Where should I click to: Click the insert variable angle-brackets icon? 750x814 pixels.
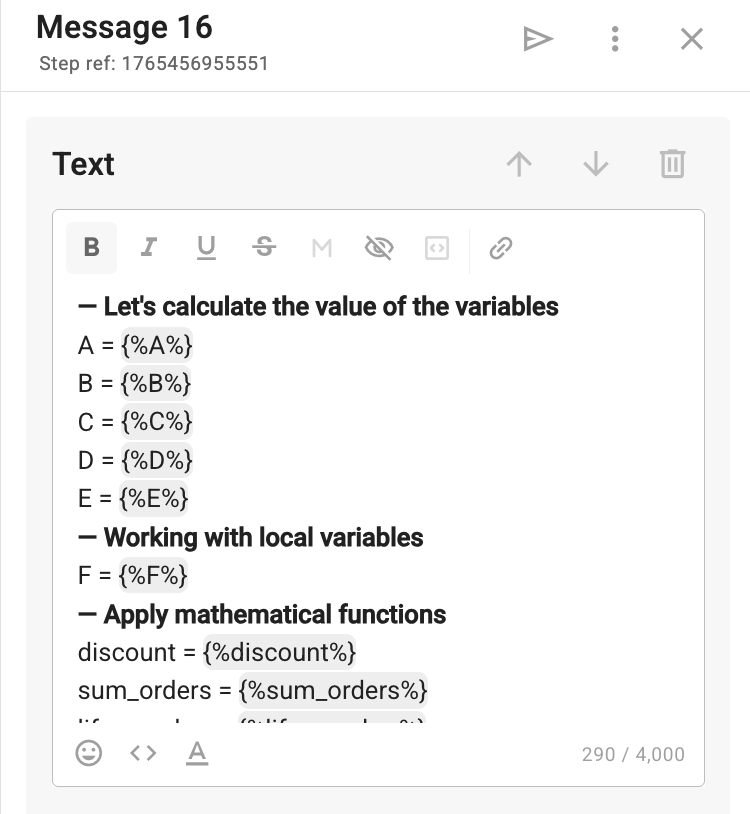143,753
